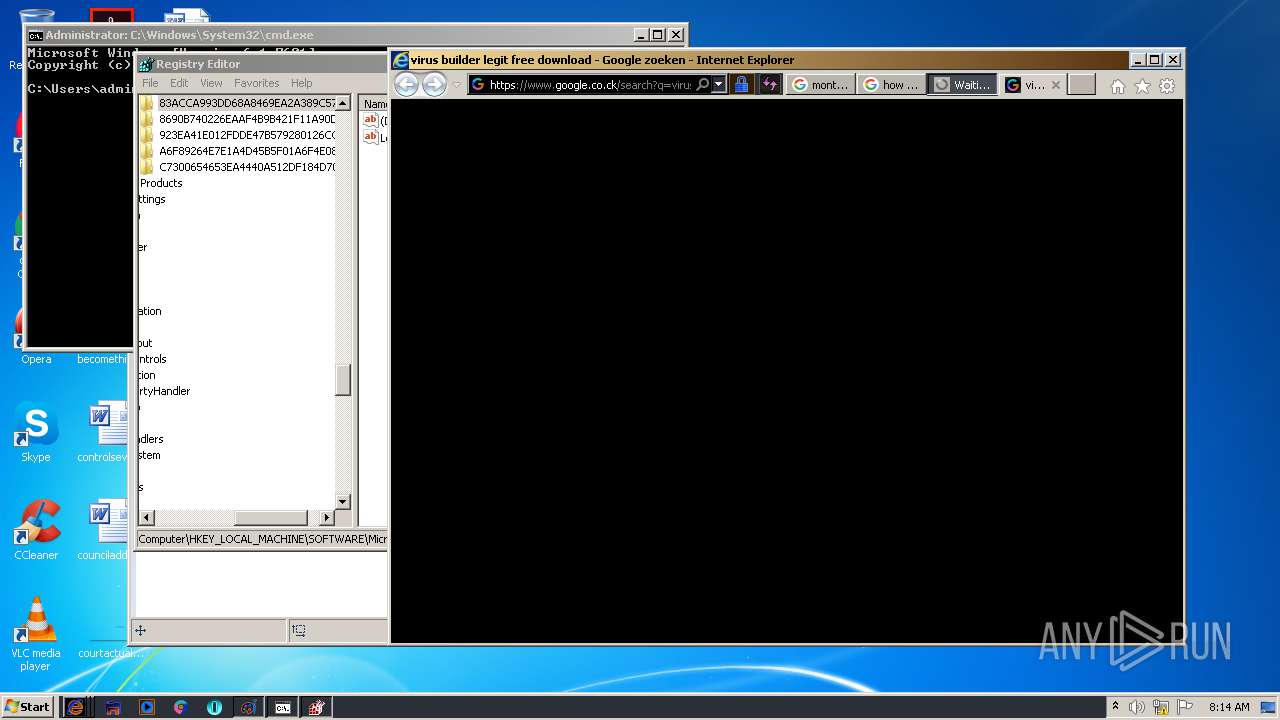This screenshot has height=720, width=1280.
Task: Select the first 'ab' string value icon
Action: 371,120
